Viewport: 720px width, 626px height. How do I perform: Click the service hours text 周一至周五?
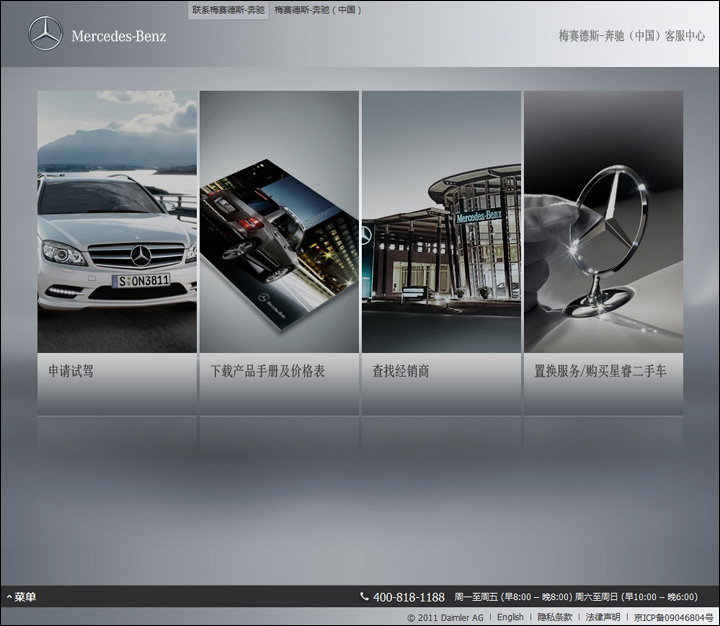576,597
